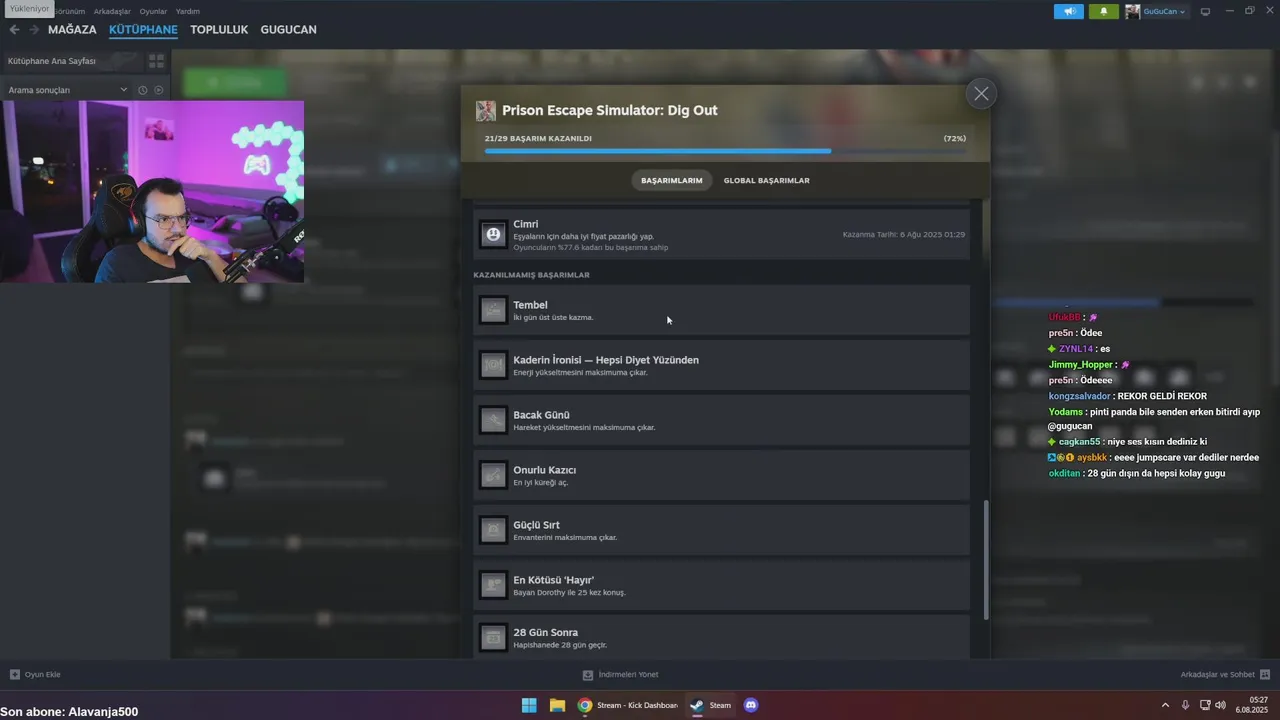
Task: Go back with the left arrow
Action: coord(14,30)
